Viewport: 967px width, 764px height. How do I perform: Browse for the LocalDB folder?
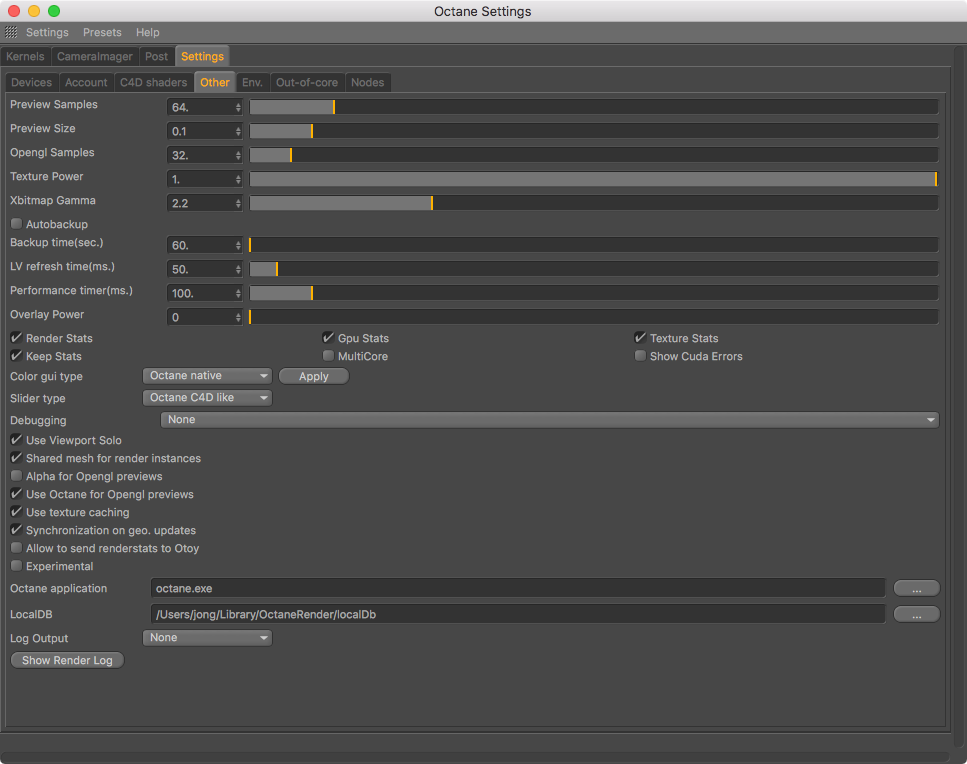(x=916, y=614)
